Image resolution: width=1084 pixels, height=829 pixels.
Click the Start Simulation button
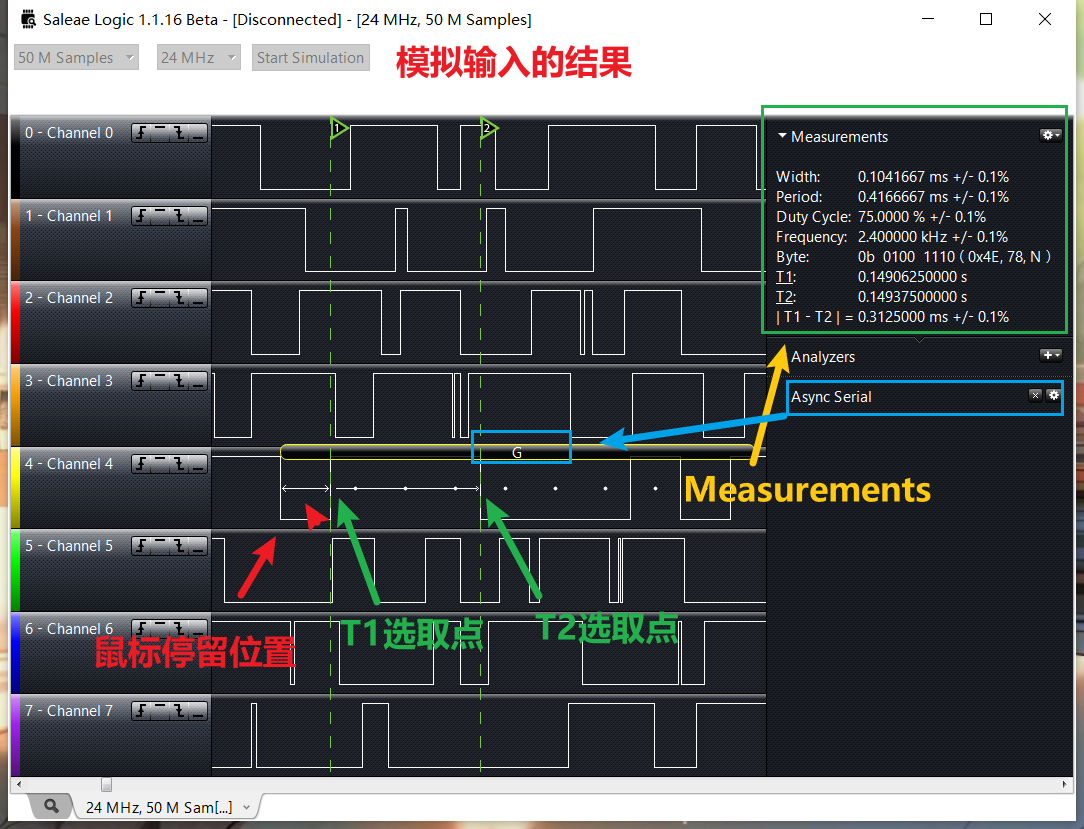[x=310, y=57]
